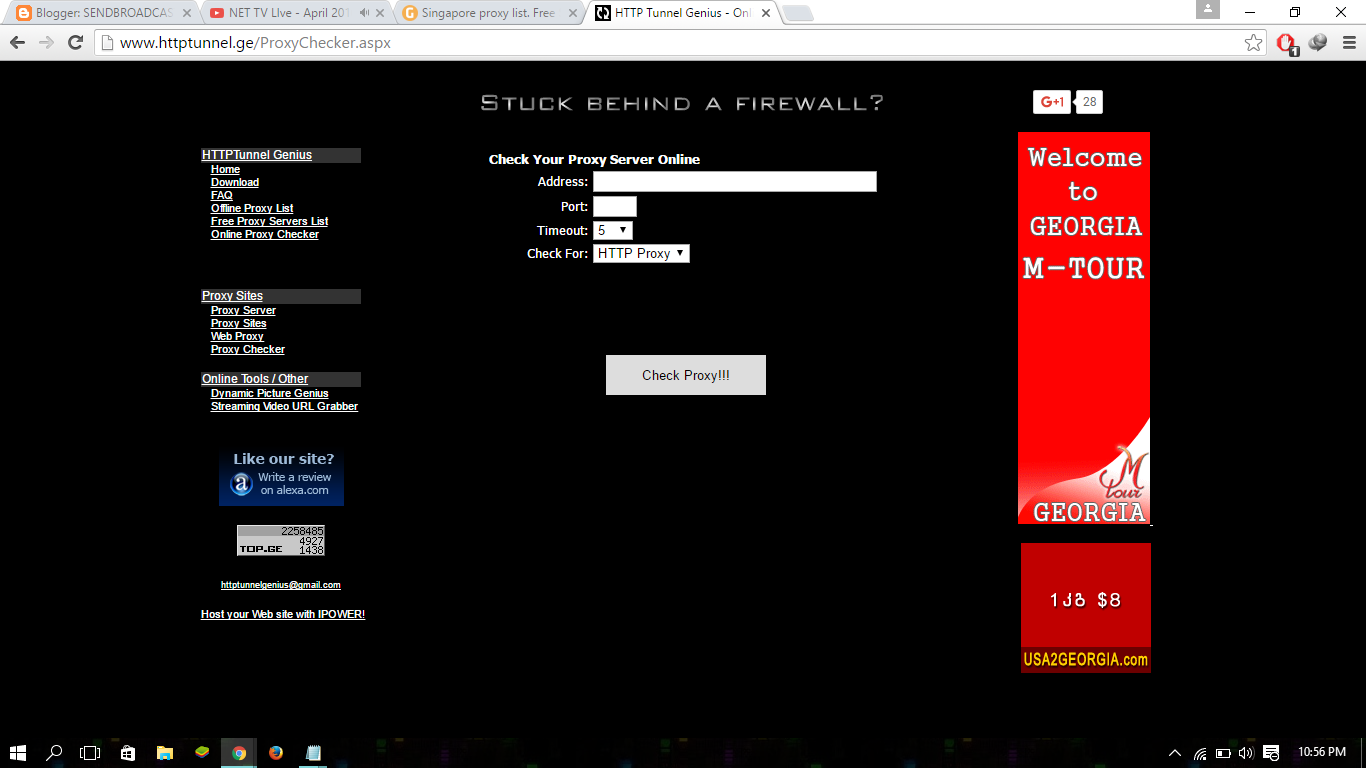The height and width of the screenshot is (768, 1366).
Task: Open the Action Center notifications icon
Action: click(x=1271, y=753)
